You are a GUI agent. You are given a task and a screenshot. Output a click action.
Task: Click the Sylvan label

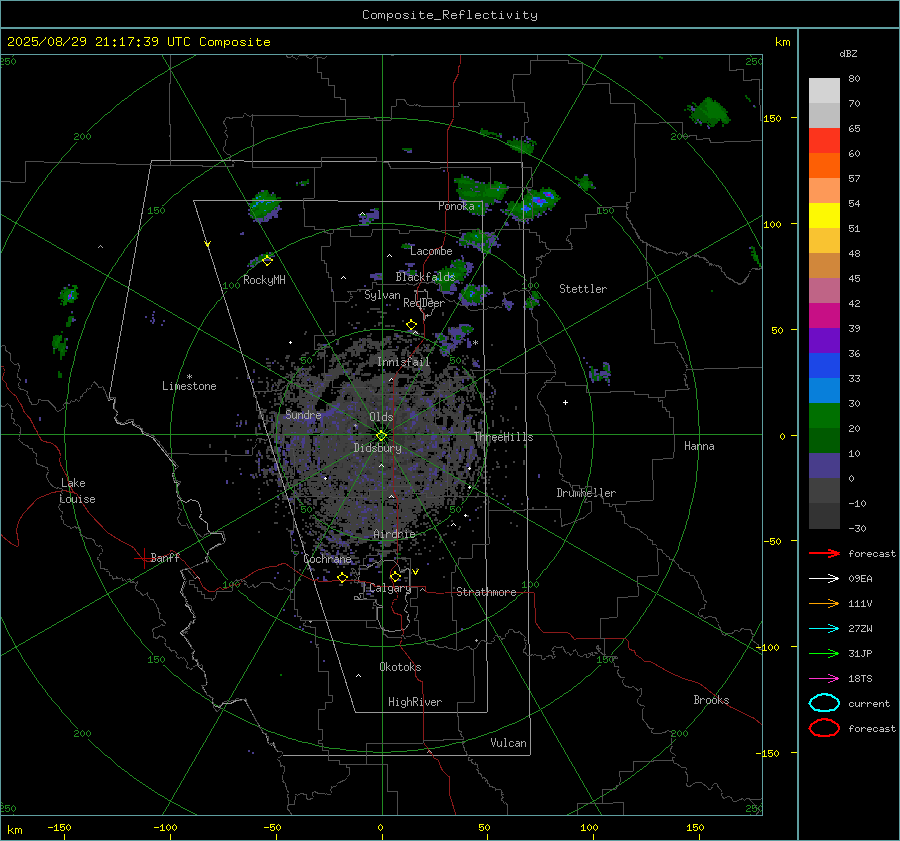382,296
